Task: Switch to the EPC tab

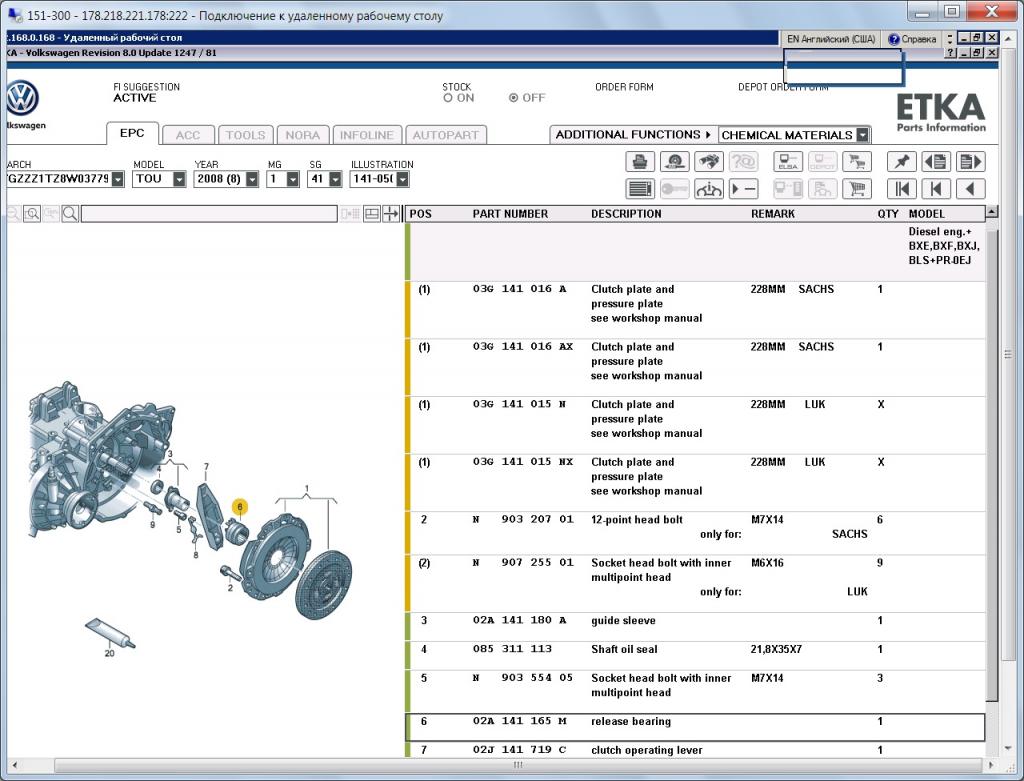Action: [132, 133]
